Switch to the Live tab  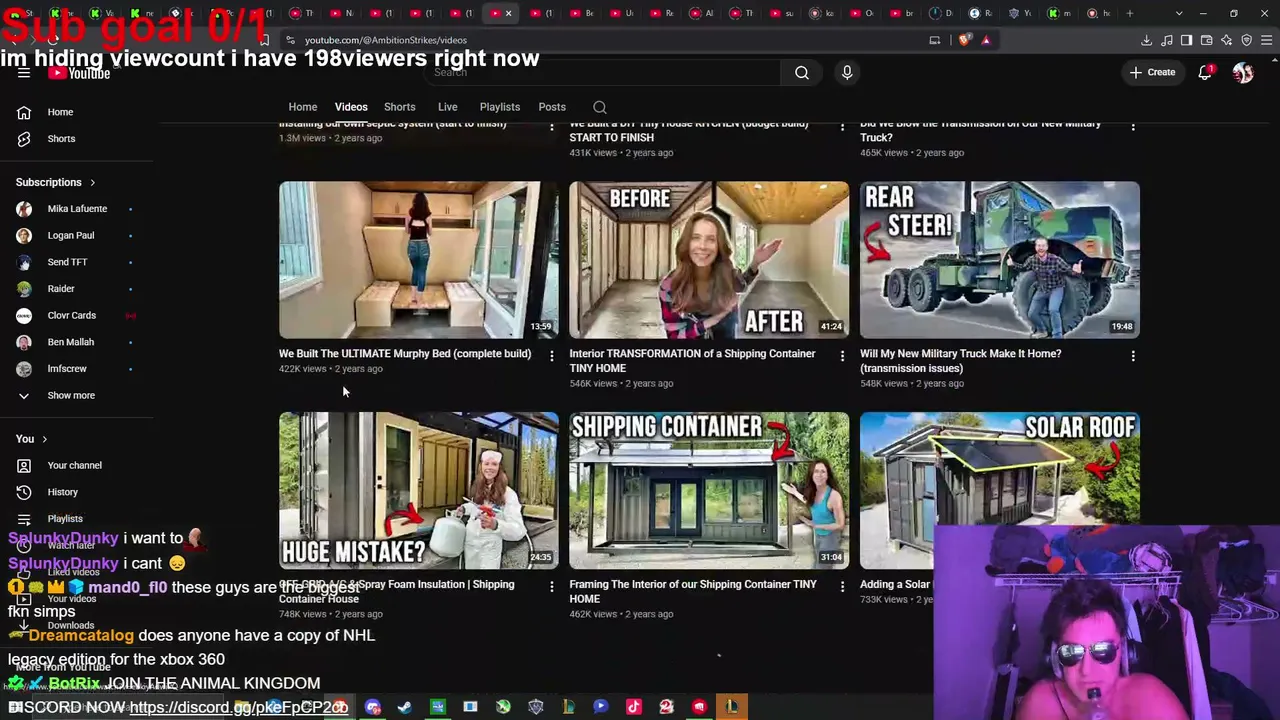click(448, 107)
